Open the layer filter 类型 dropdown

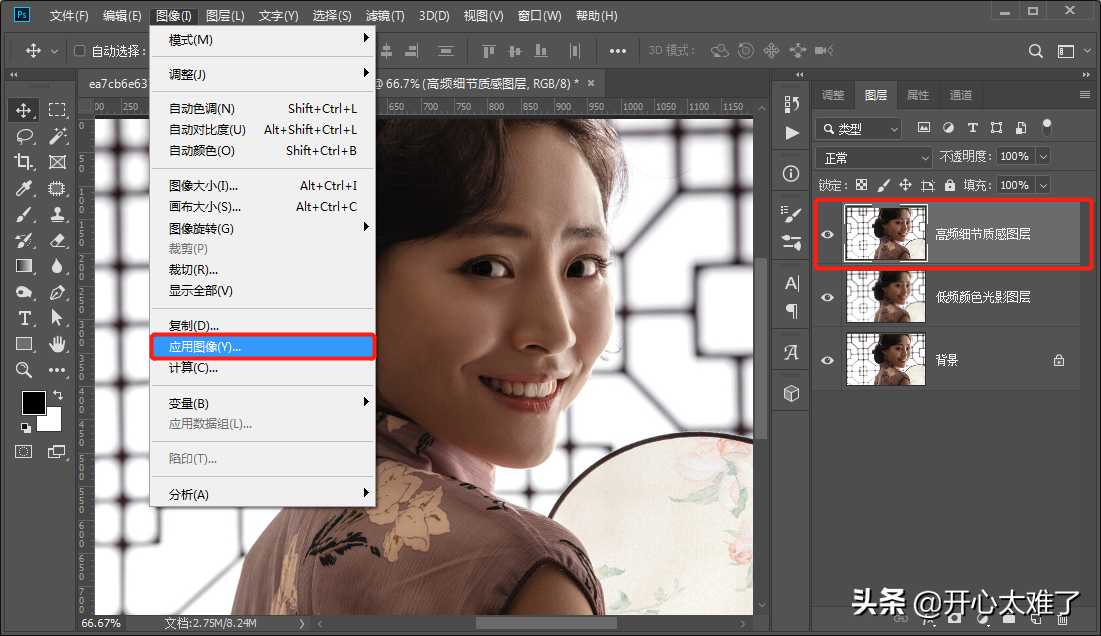click(x=858, y=129)
